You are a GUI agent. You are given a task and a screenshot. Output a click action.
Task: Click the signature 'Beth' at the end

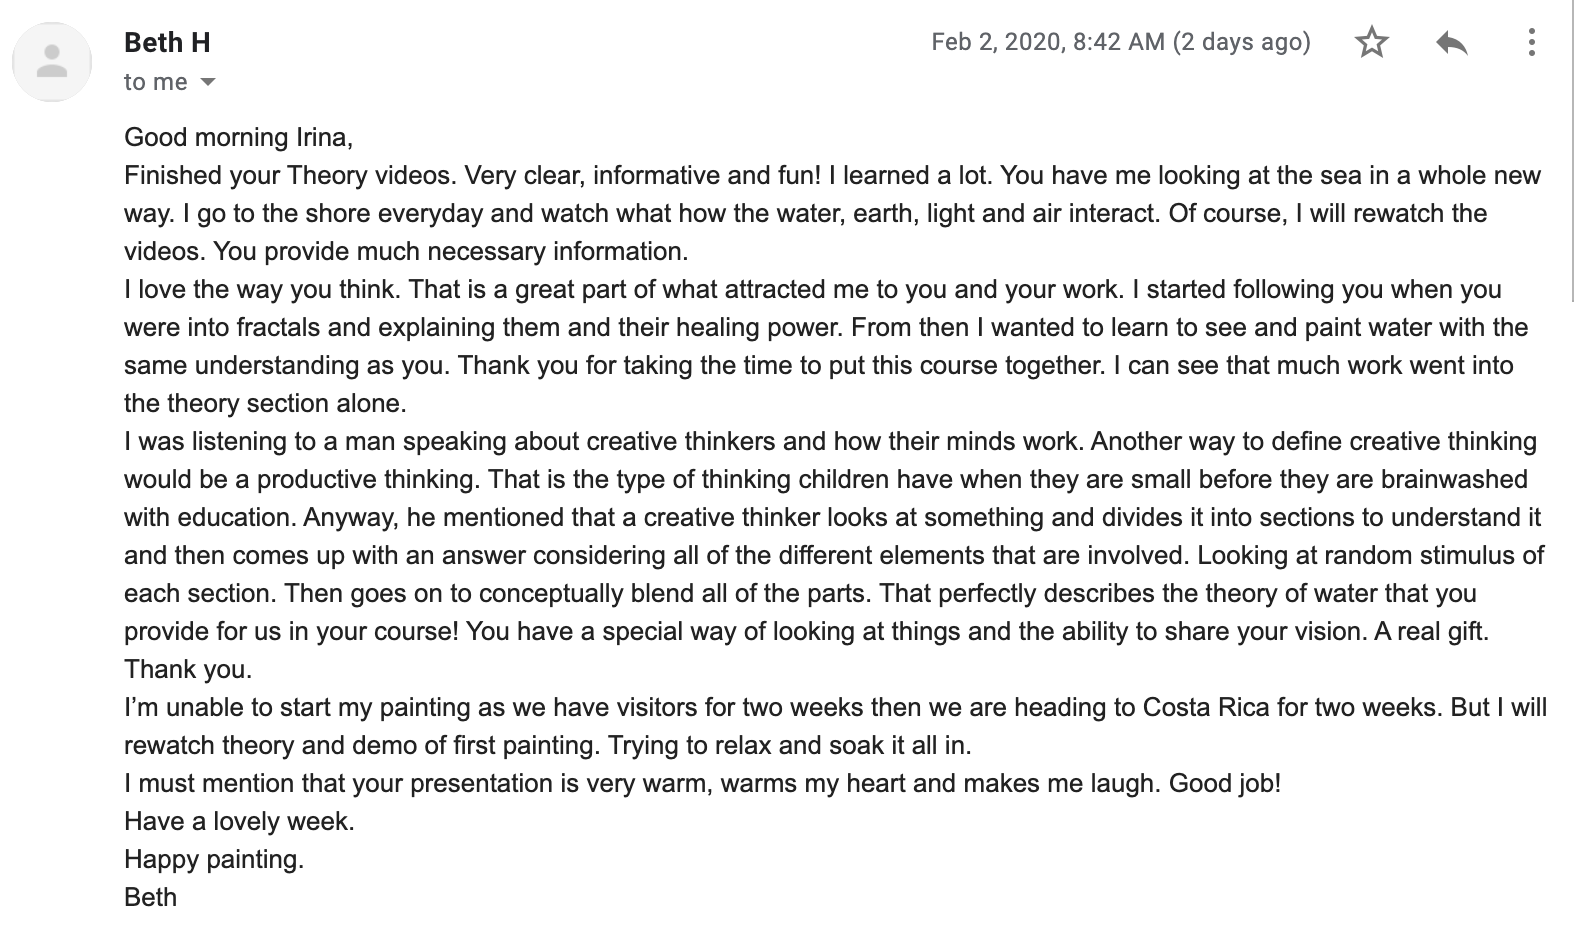[150, 897]
